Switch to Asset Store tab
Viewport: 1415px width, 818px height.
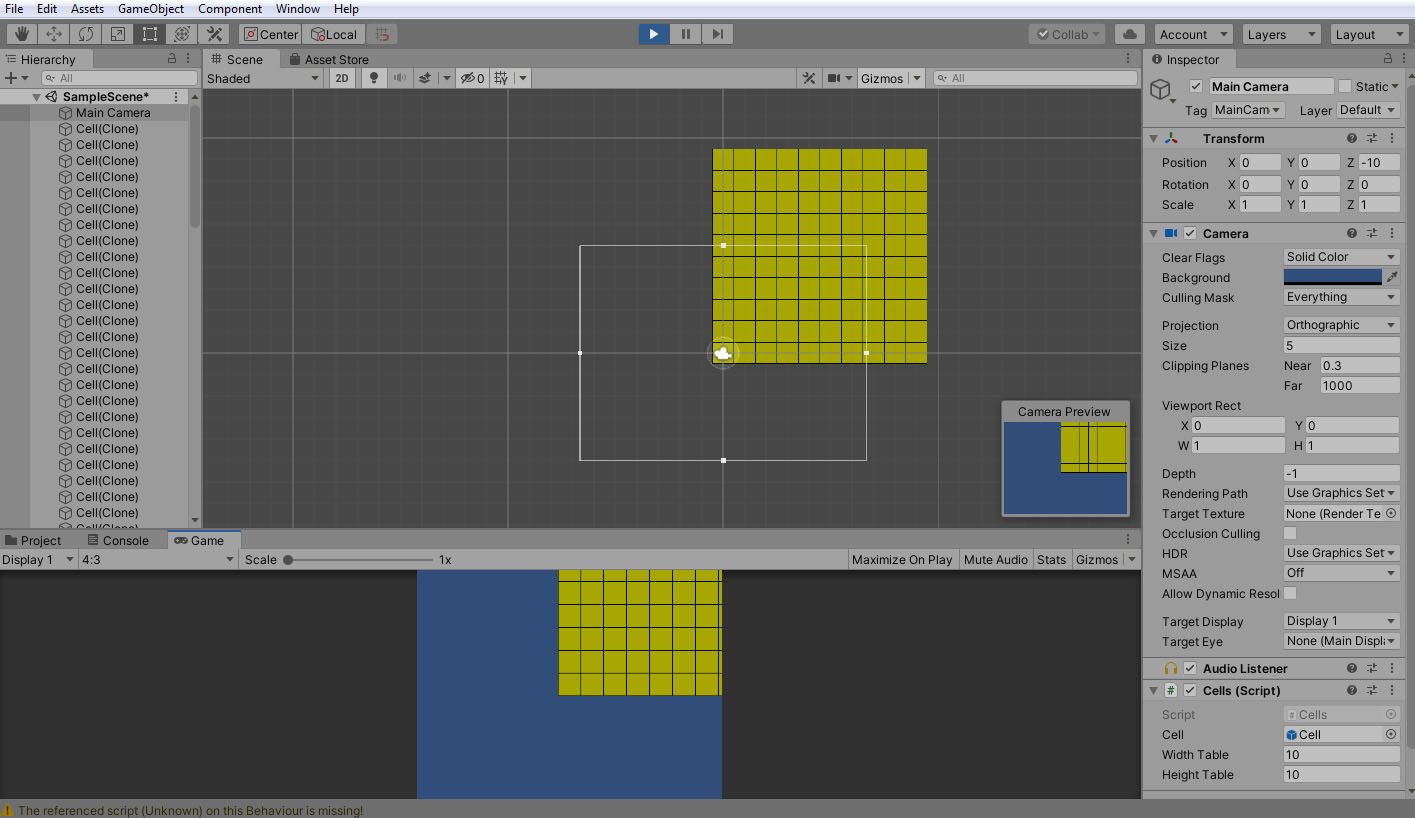click(x=328, y=59)
